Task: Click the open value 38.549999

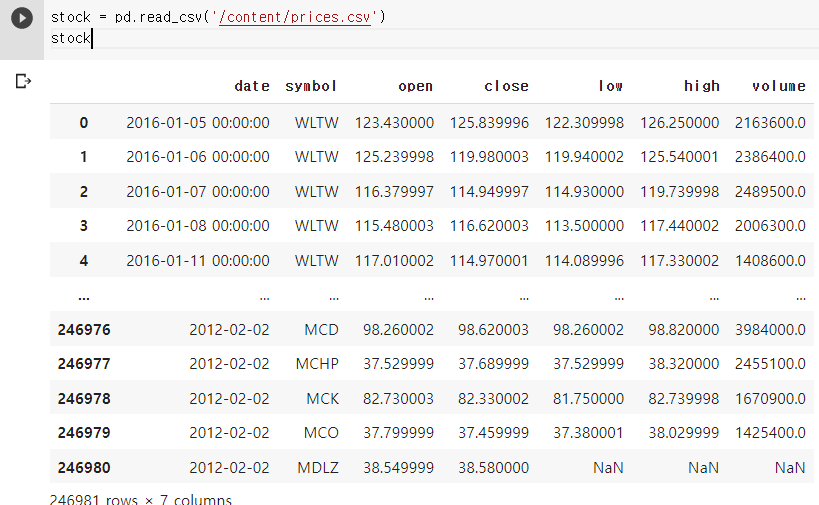Action: tap(399, 467)
